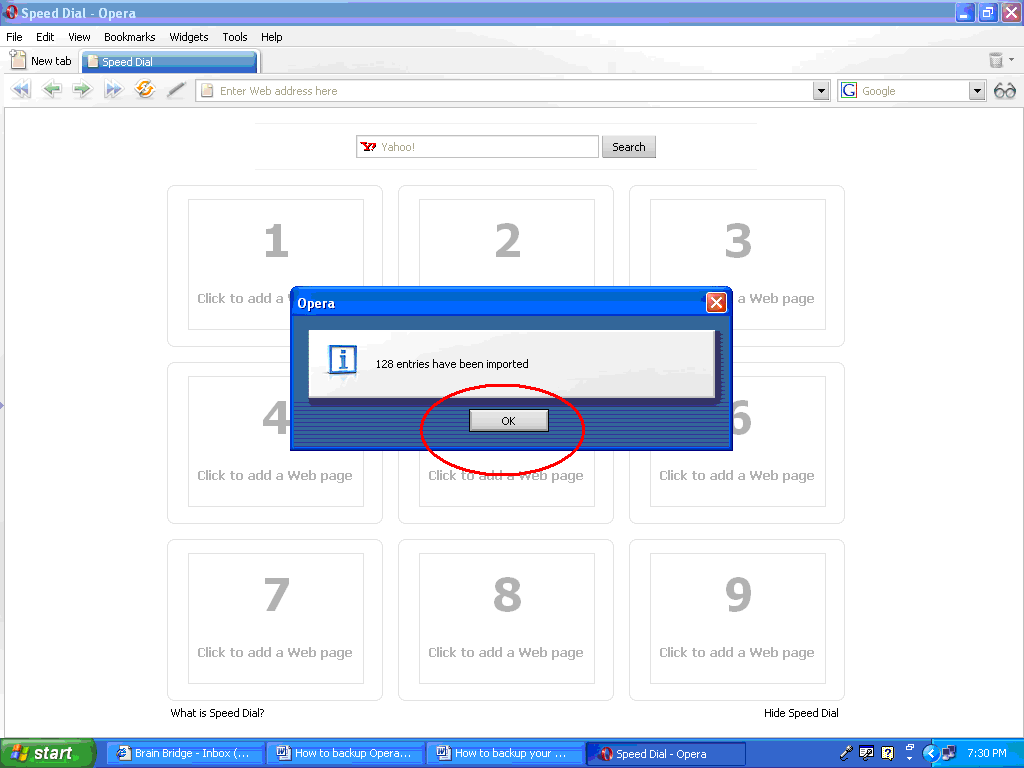Click the window-with-wrench icon in the taskbar

point(867,753)
